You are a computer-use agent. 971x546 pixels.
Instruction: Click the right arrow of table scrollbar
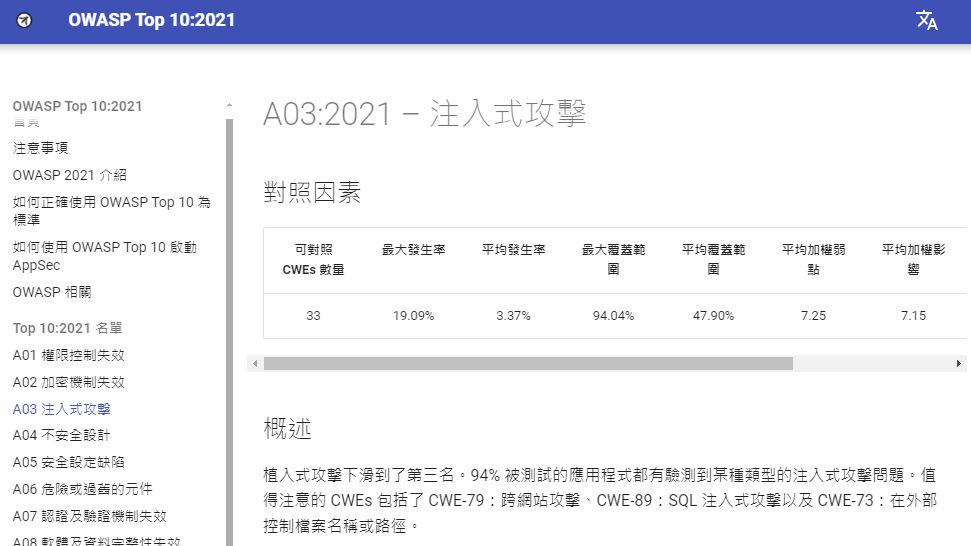point(959,364)
